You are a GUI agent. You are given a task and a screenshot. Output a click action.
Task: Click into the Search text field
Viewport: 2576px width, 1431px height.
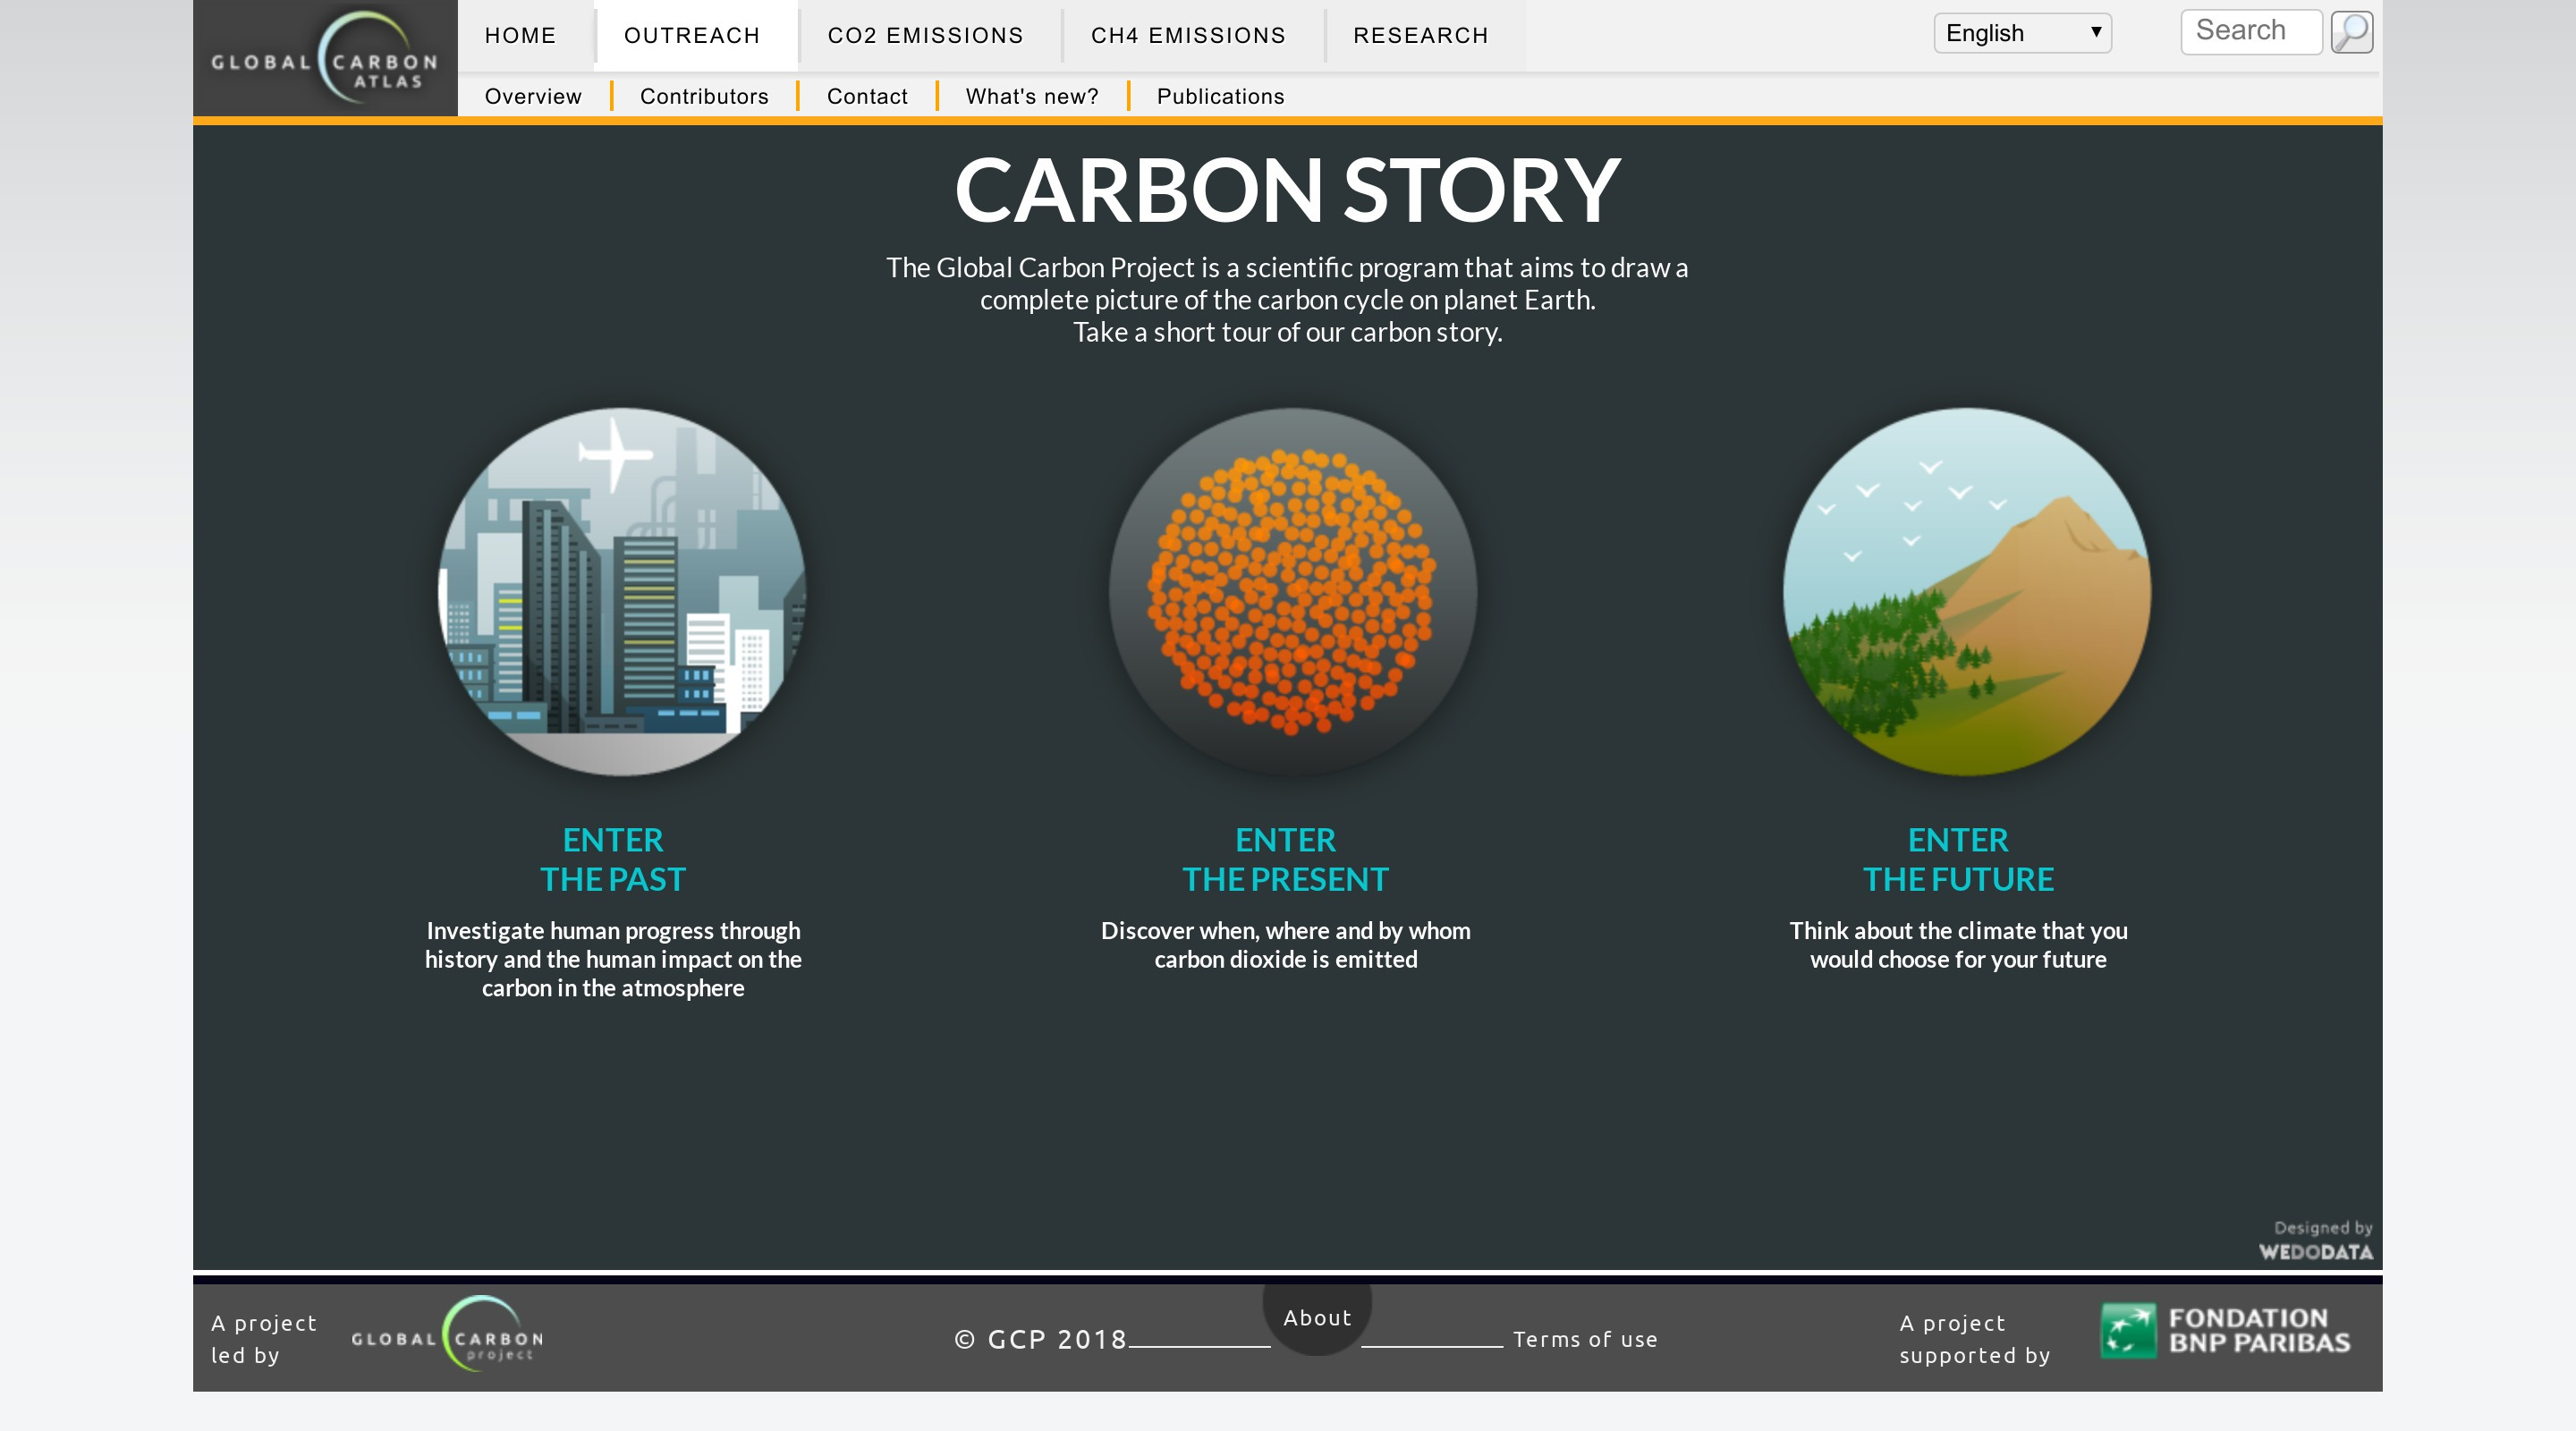point(2250,32)
